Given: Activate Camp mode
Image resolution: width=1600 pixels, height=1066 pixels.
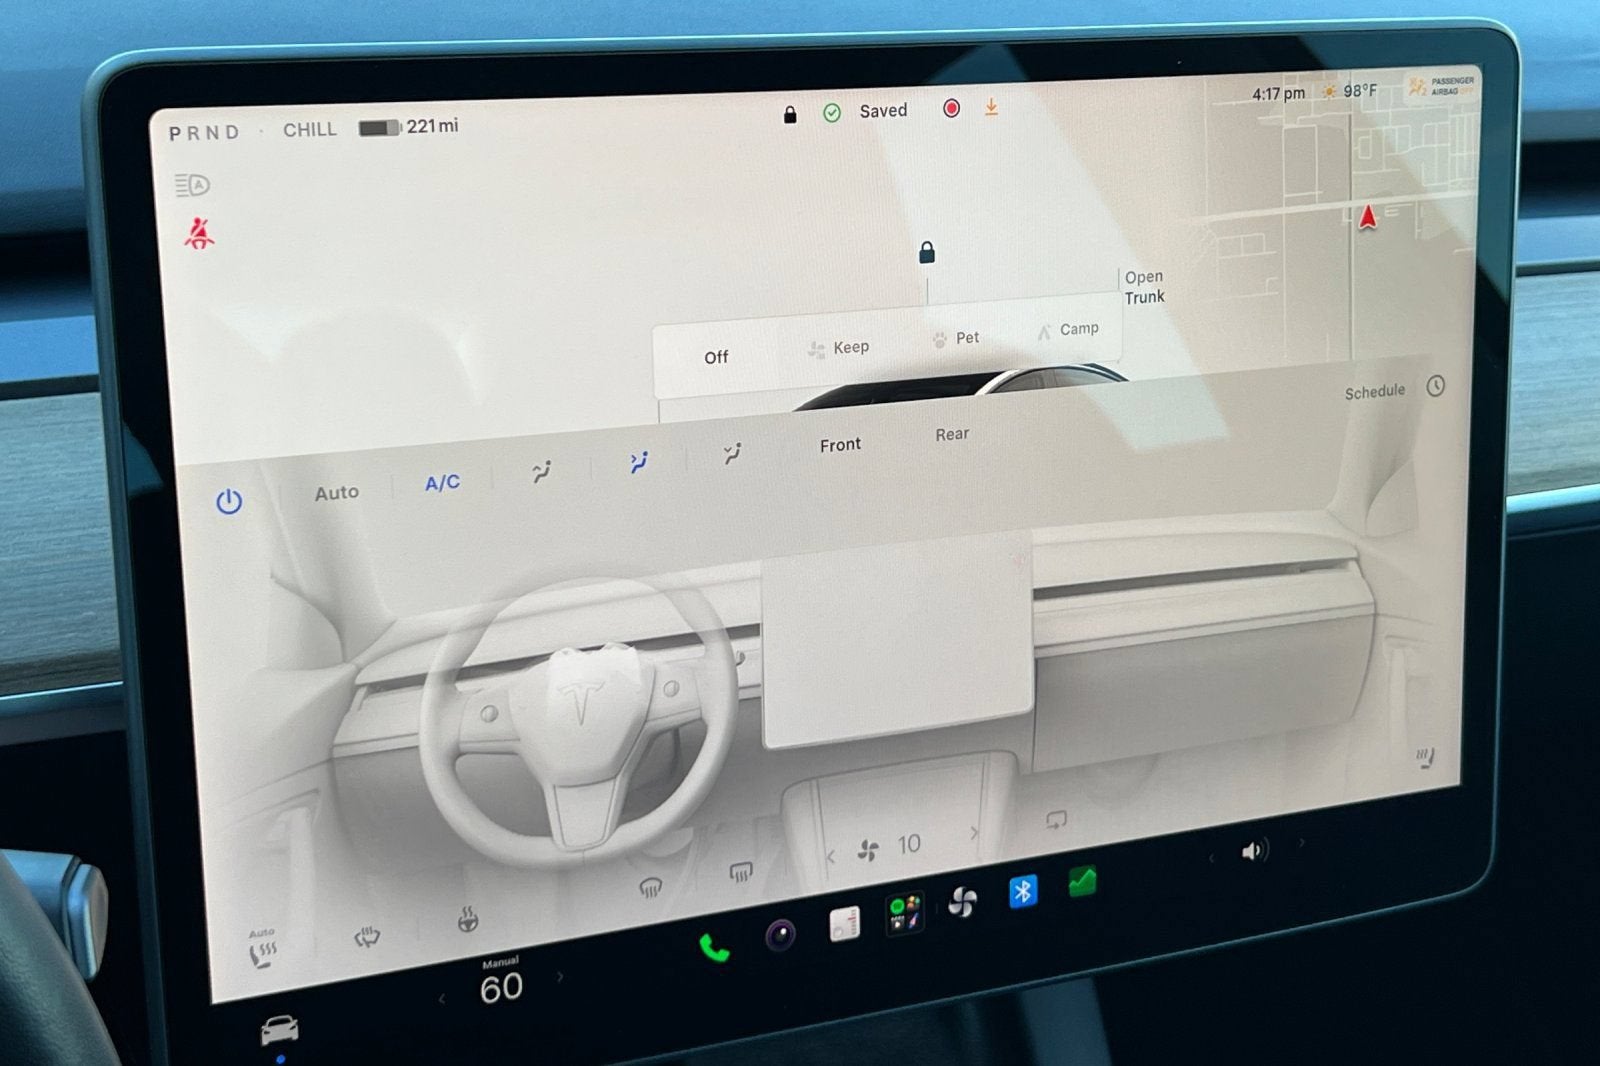Looking at the screenshot, I should (1068, 329).
